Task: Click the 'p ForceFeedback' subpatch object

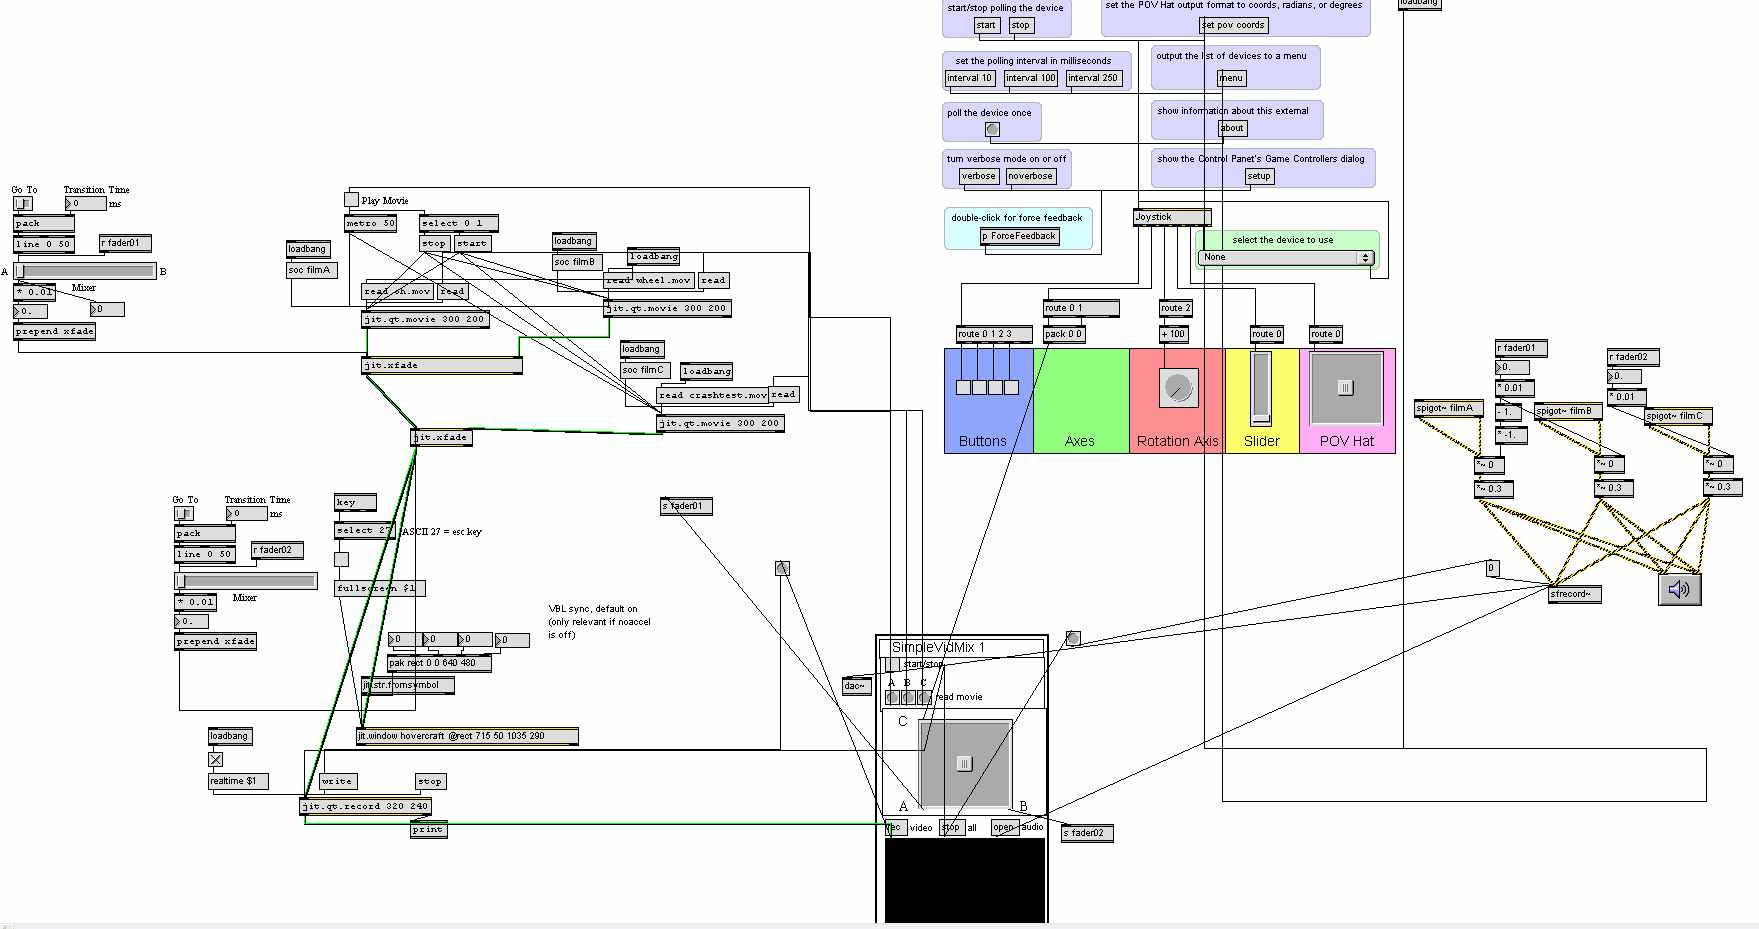Action: click(x=1020, y=237)
